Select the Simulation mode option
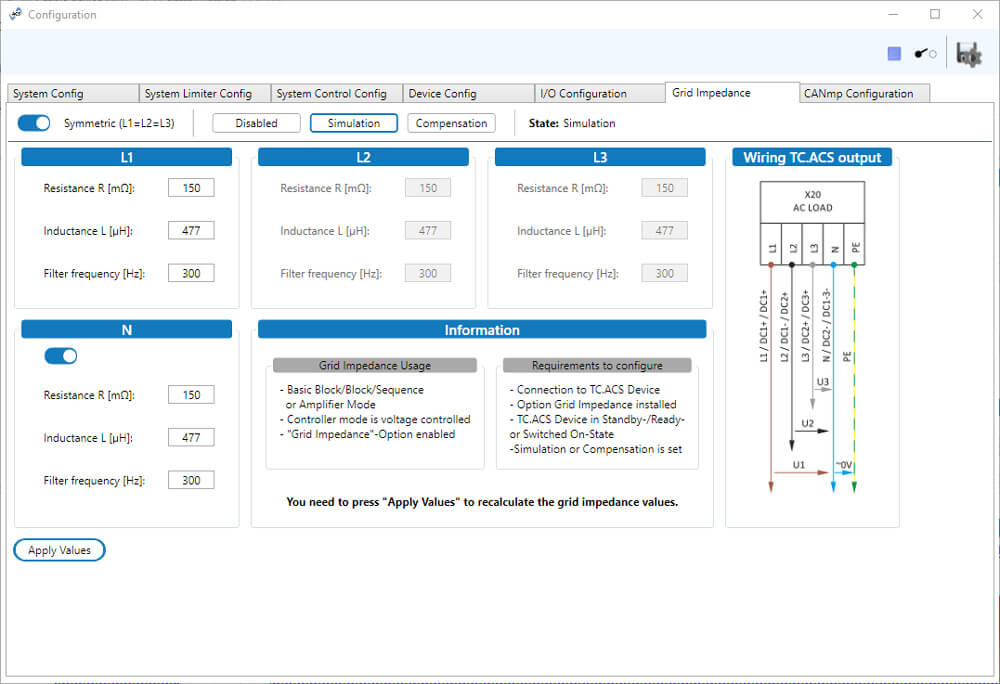The image size is (1000, 684). pos(353,123)
